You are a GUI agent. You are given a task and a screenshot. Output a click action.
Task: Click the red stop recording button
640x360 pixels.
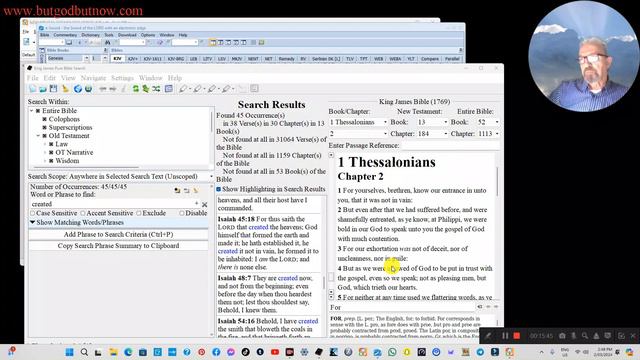coord(517,336)
